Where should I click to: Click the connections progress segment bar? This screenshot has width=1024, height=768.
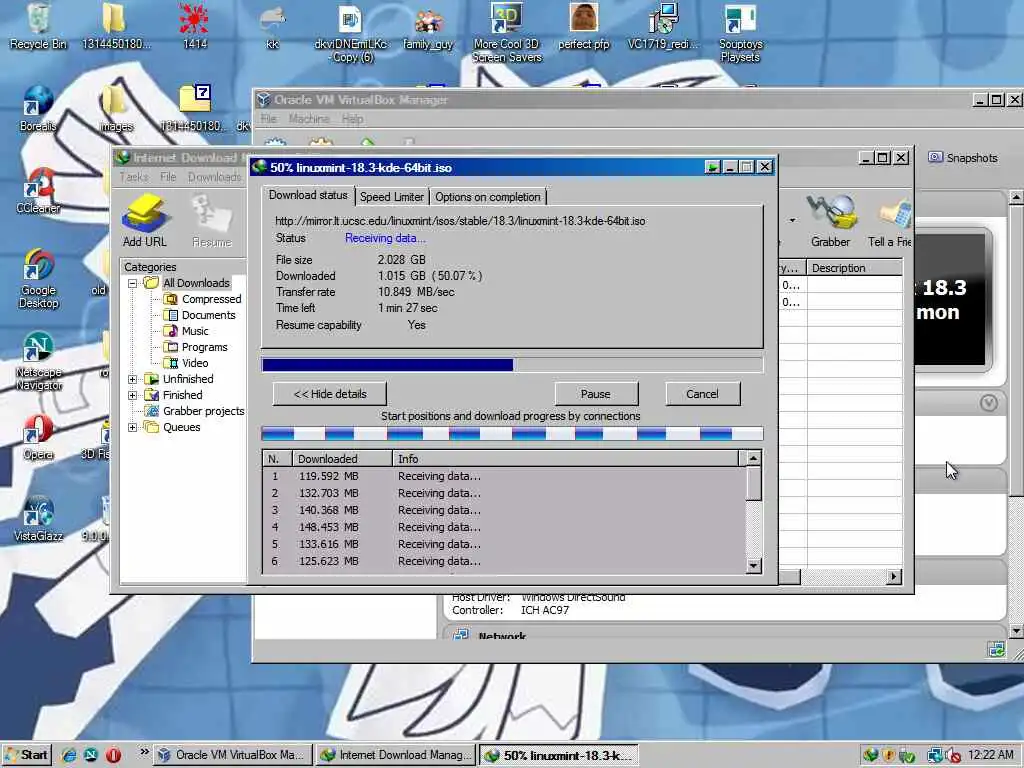point(512,434)
